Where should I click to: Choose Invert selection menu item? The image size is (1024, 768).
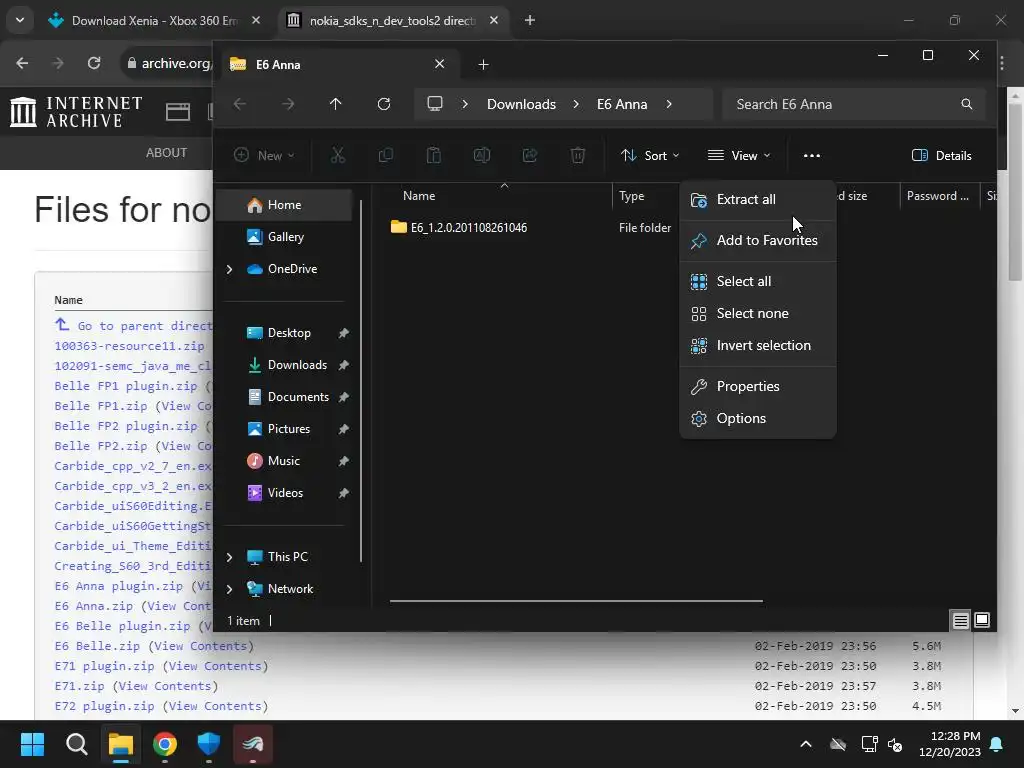758,345
